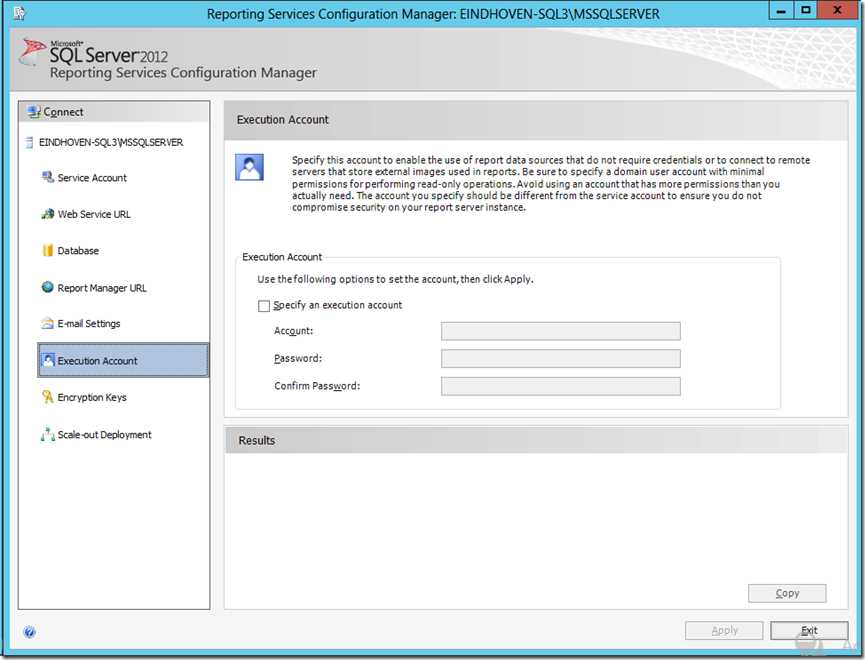Open the Encryption Keys page
This screenshot has width=865, height=660.
92,397
